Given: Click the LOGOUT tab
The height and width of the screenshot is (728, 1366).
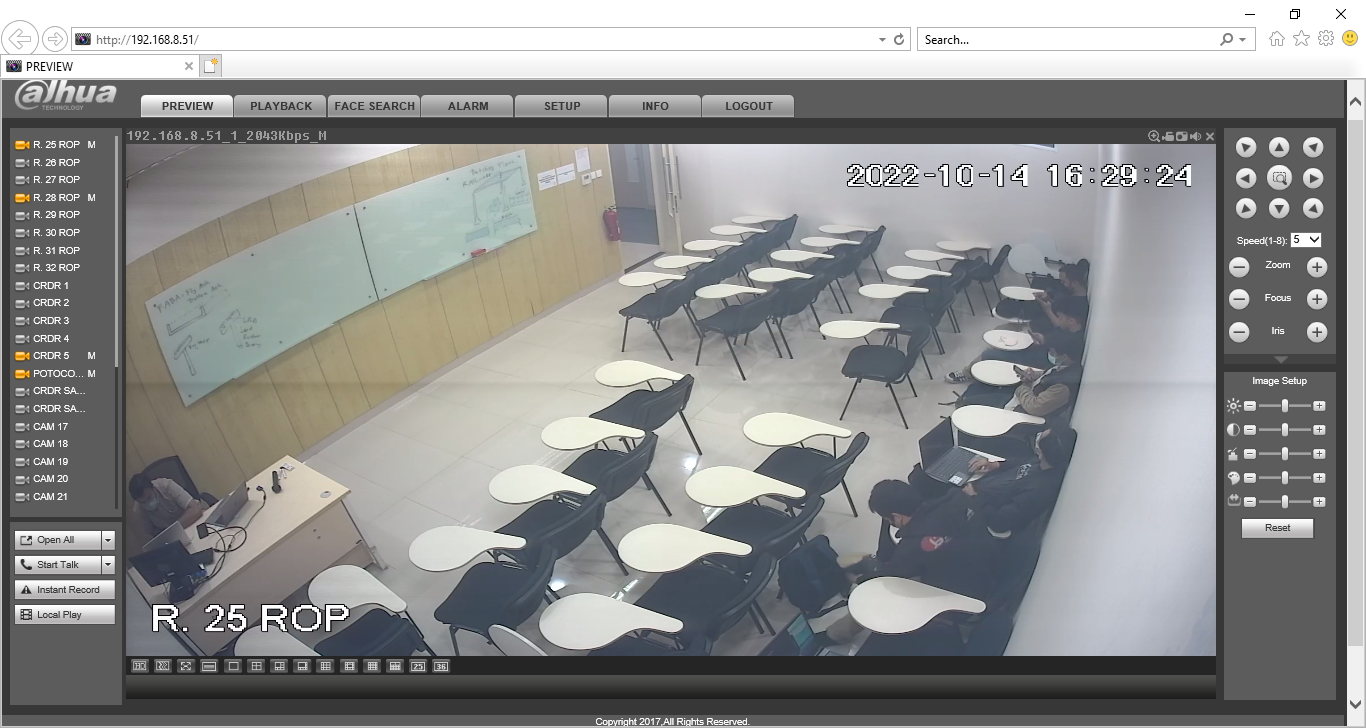Looking at the screenshot, I should click(749, 106).
